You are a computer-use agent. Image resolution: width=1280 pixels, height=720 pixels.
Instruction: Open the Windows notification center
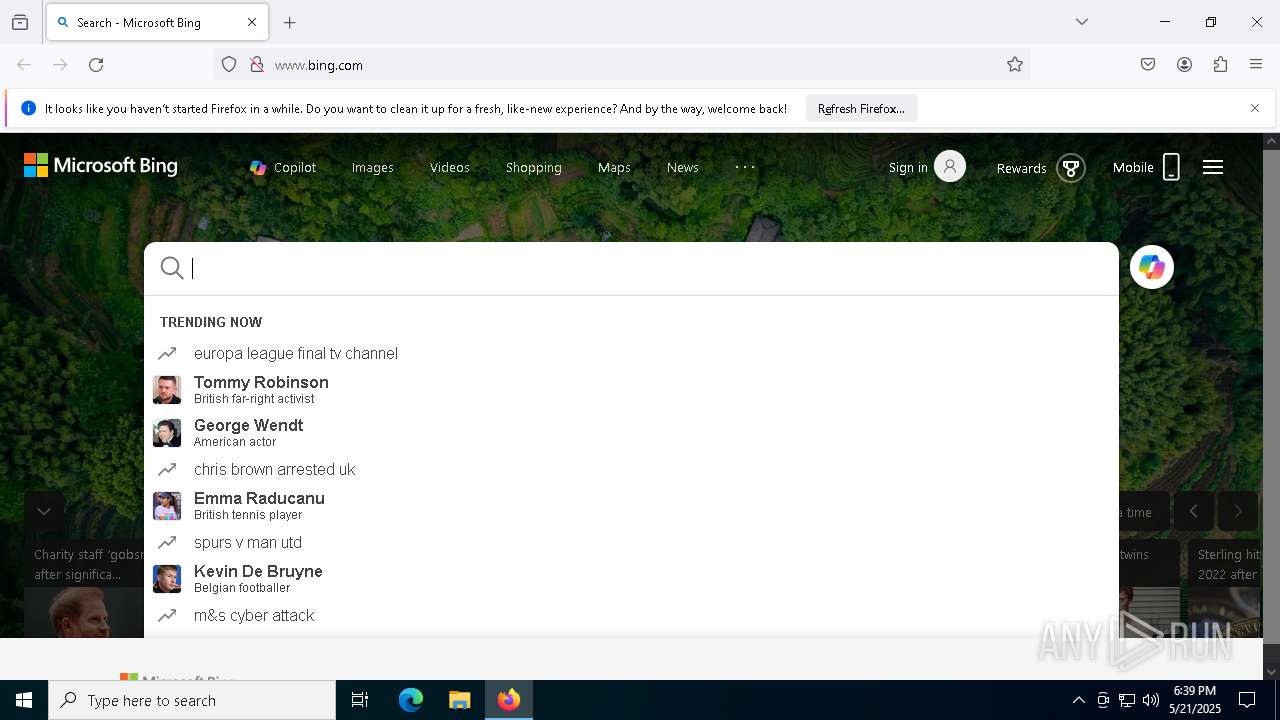(1247, 700)
